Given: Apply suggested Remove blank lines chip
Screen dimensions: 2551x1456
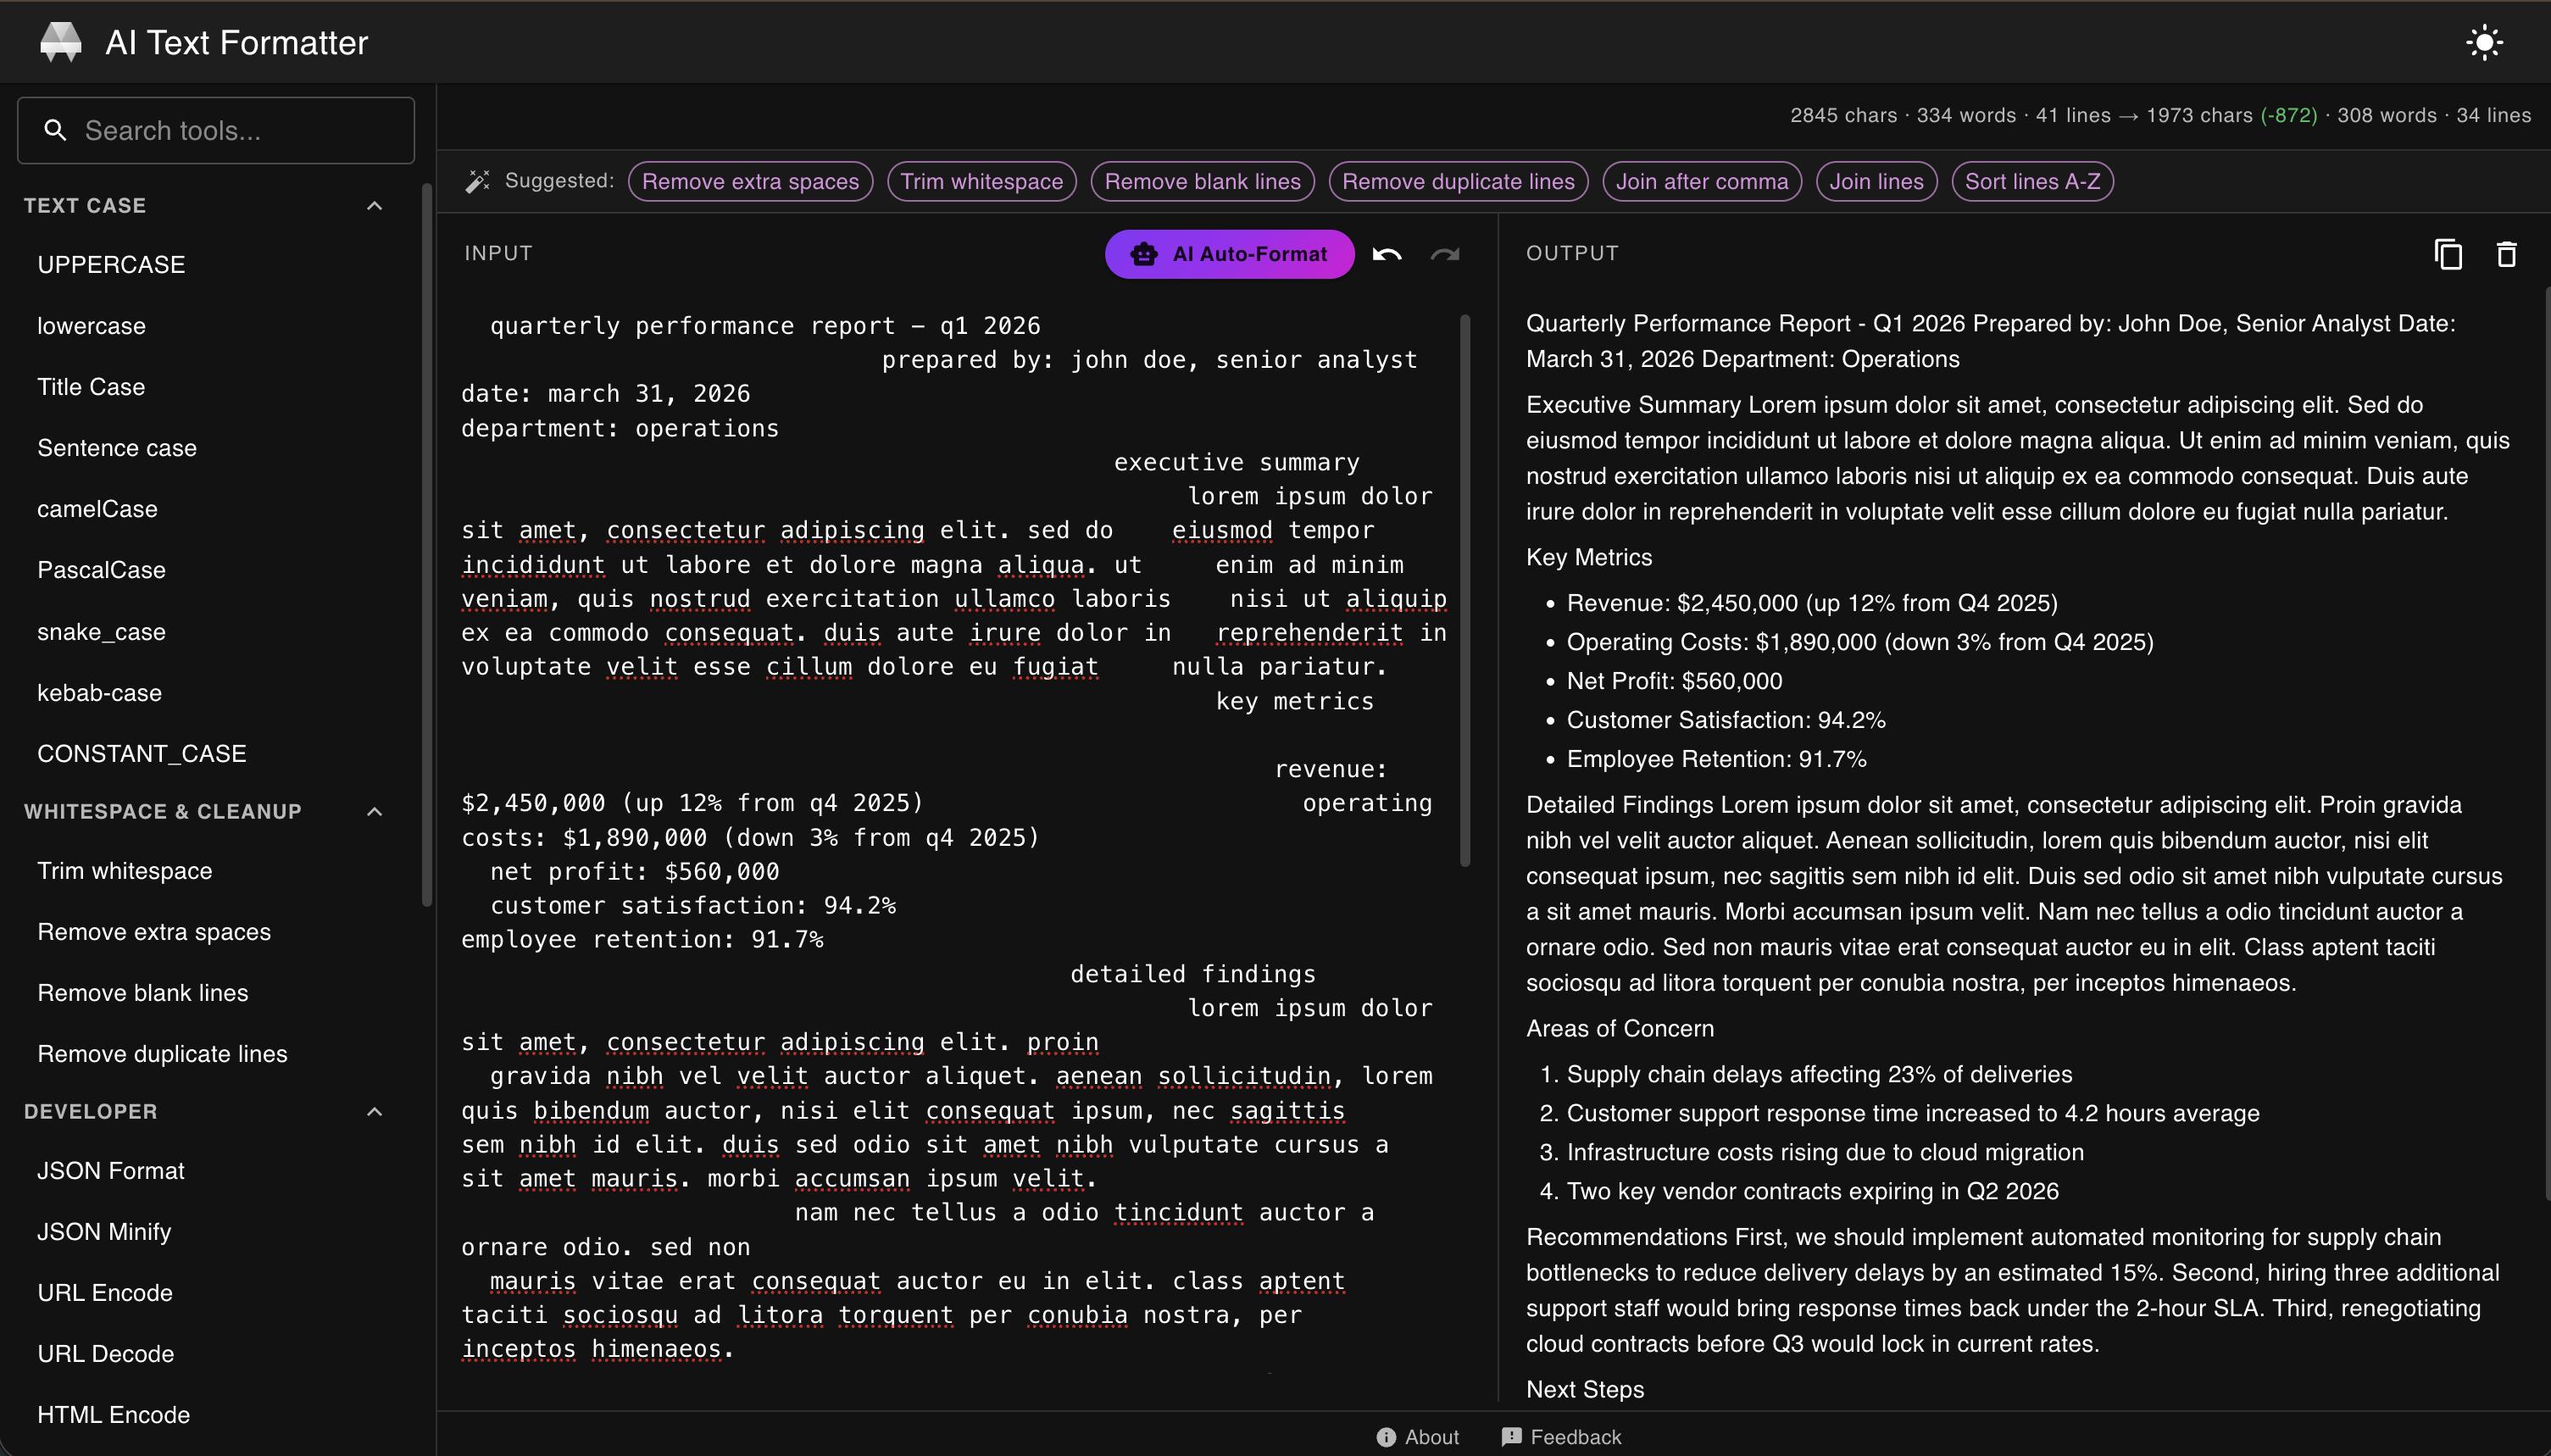Looking at the screenshot, I should coord(1202,181).
